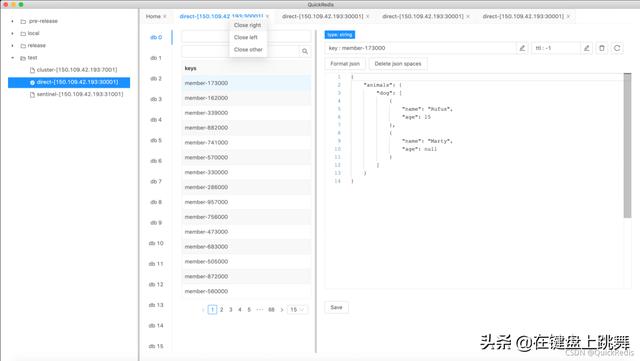Select key member-741000

(246, 143)
